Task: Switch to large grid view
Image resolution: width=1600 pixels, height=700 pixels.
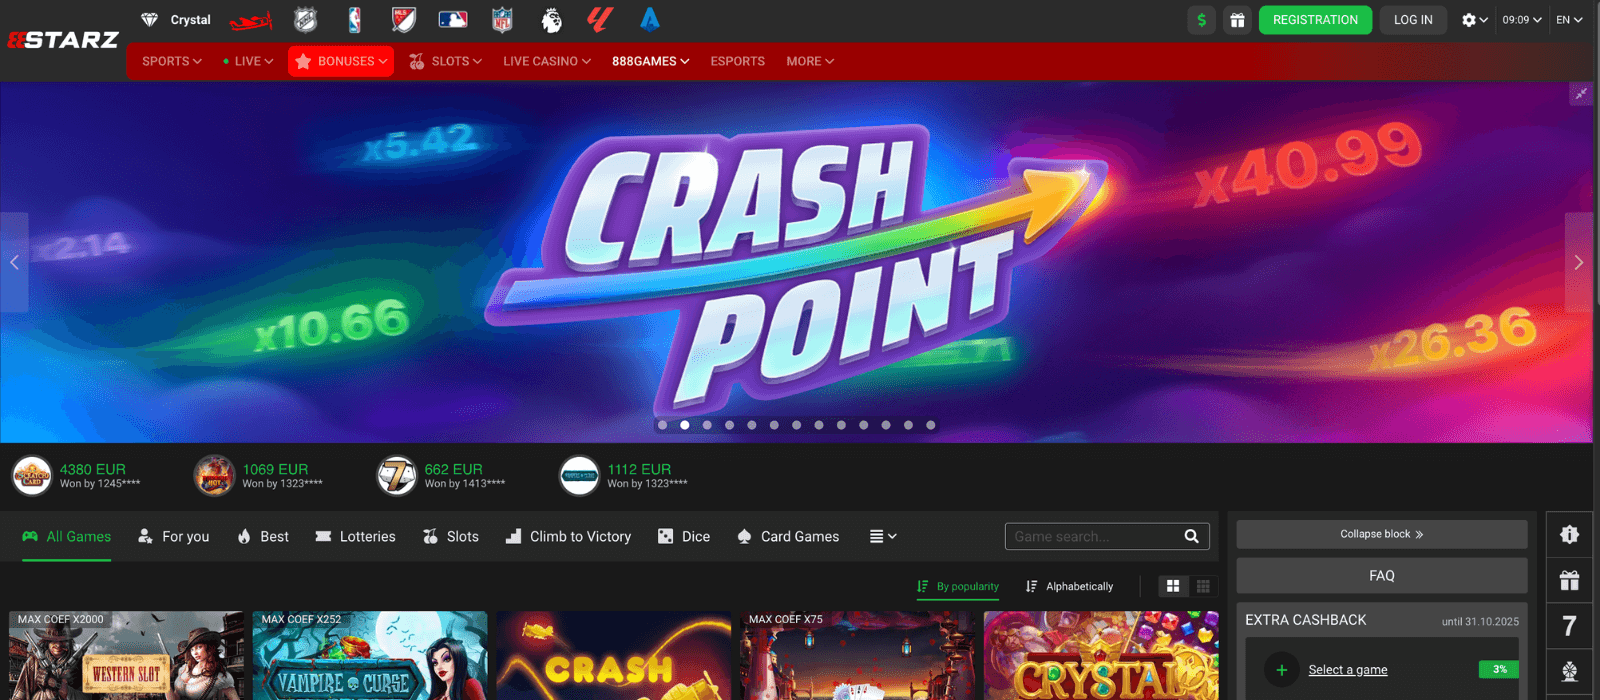Action: pyautogui.click(x=1173, y=586)
